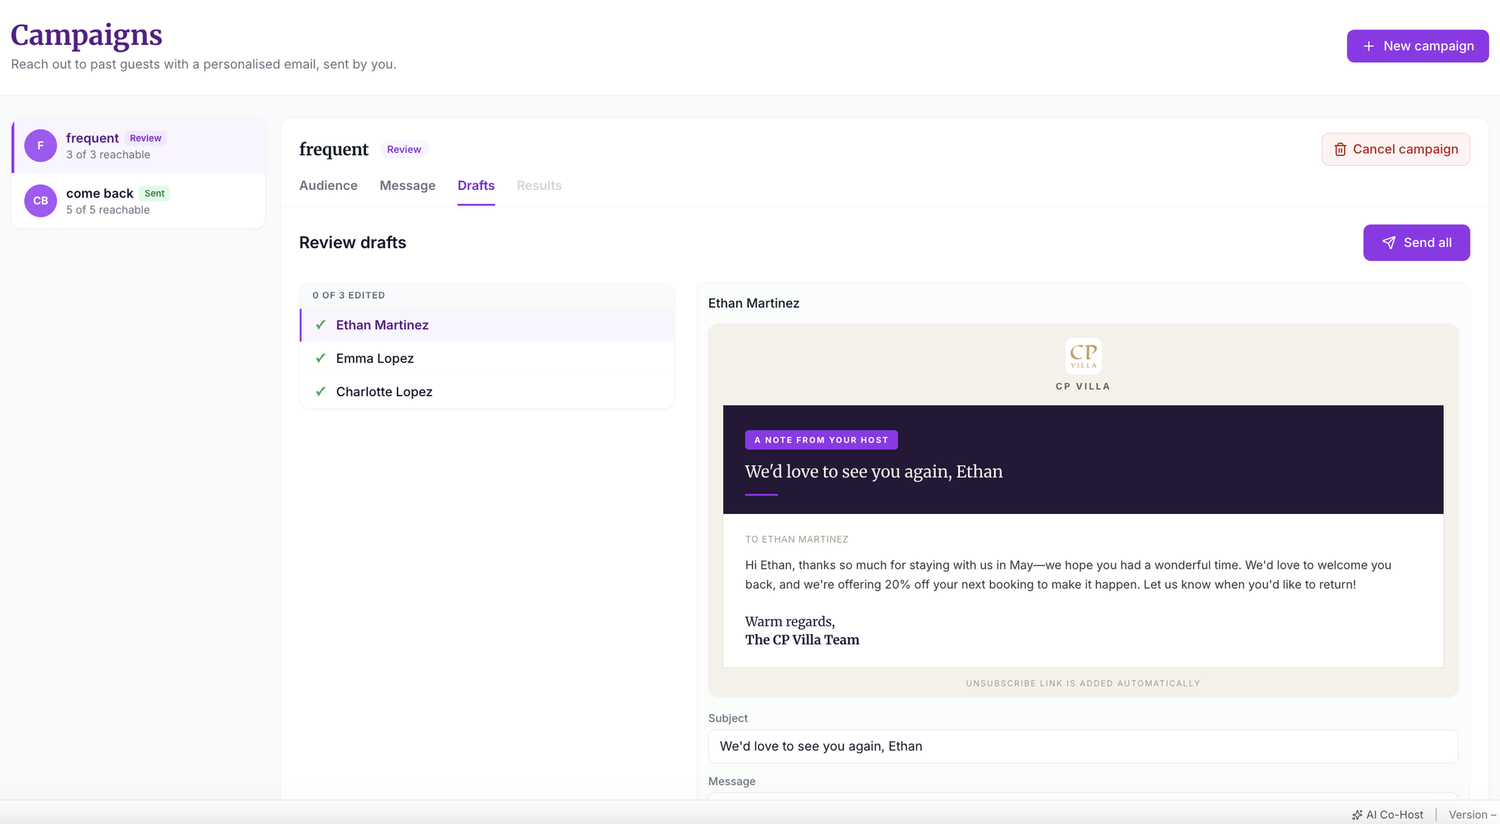Click The CP Villa Team signature
Image resolution: width=1500 pixels, height=824 pixels.
tap(802, 640)
